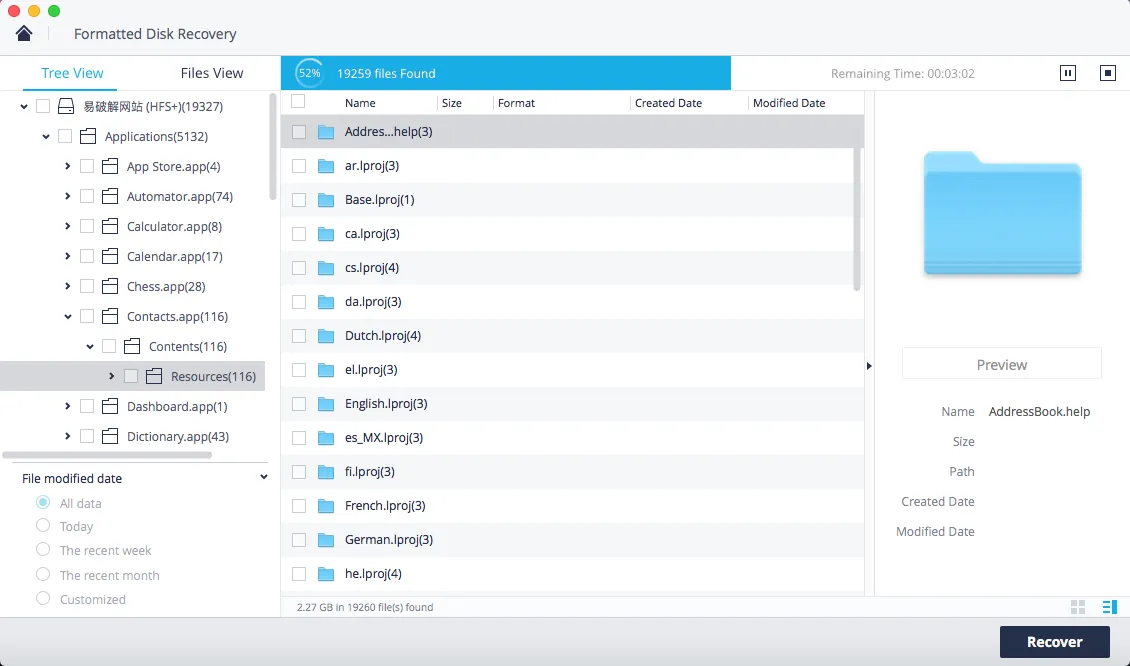Tick the root disk checkbox

click(x=43, y=107)
